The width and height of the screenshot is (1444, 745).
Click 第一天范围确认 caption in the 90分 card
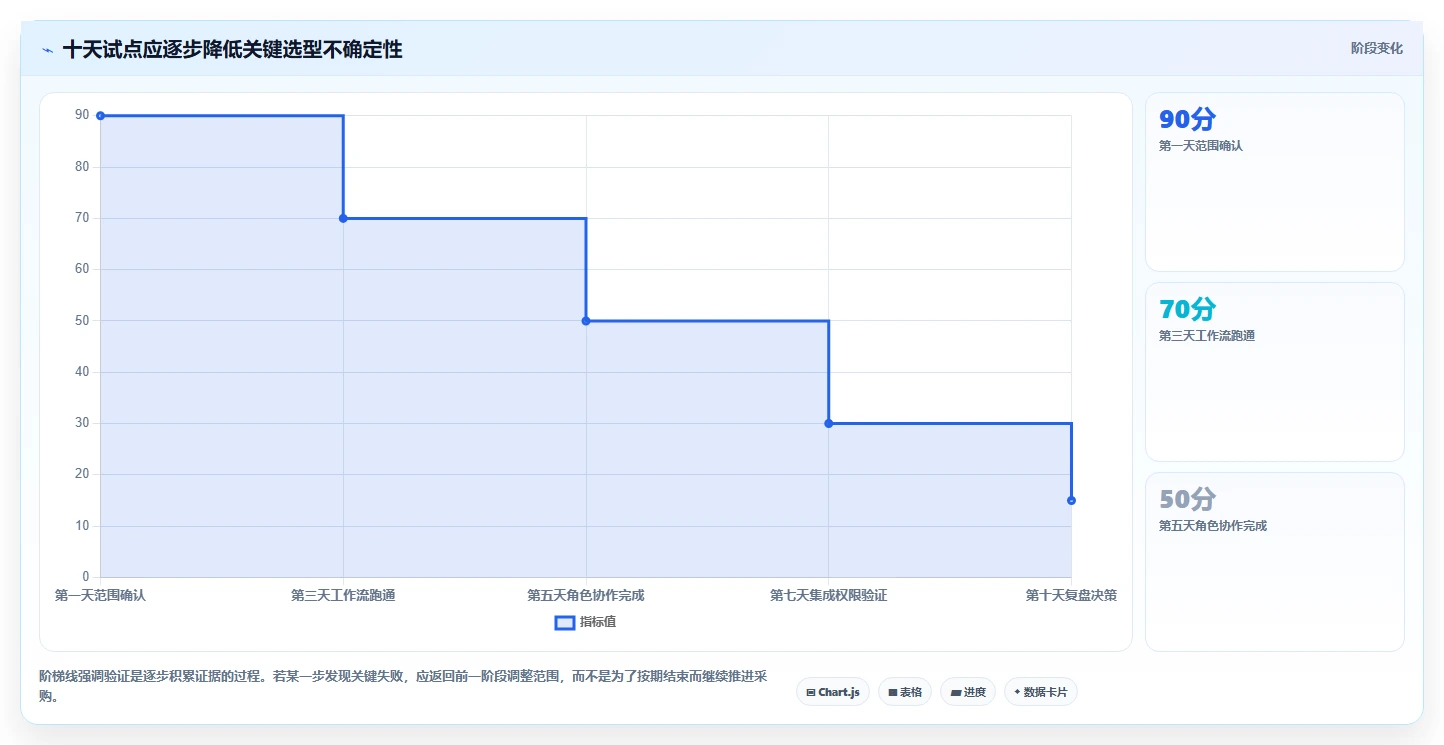[1201, 146]
